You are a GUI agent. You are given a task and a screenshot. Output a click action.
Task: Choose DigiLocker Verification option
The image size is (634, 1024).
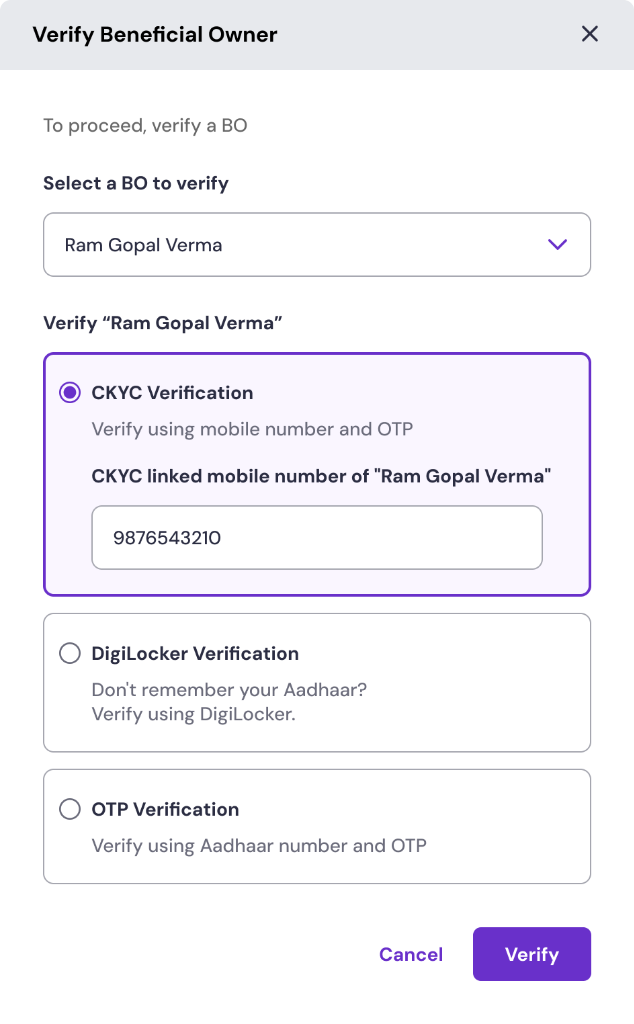pos(69,653)
